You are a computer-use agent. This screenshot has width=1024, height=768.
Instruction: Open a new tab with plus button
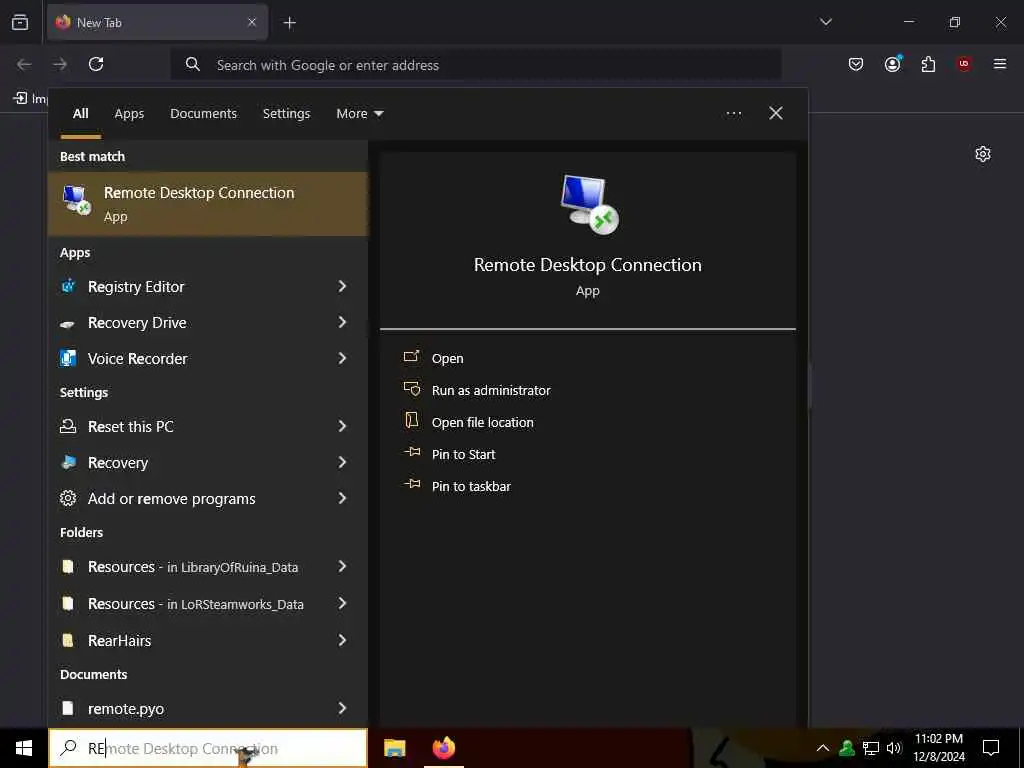[x=289, y=23]
